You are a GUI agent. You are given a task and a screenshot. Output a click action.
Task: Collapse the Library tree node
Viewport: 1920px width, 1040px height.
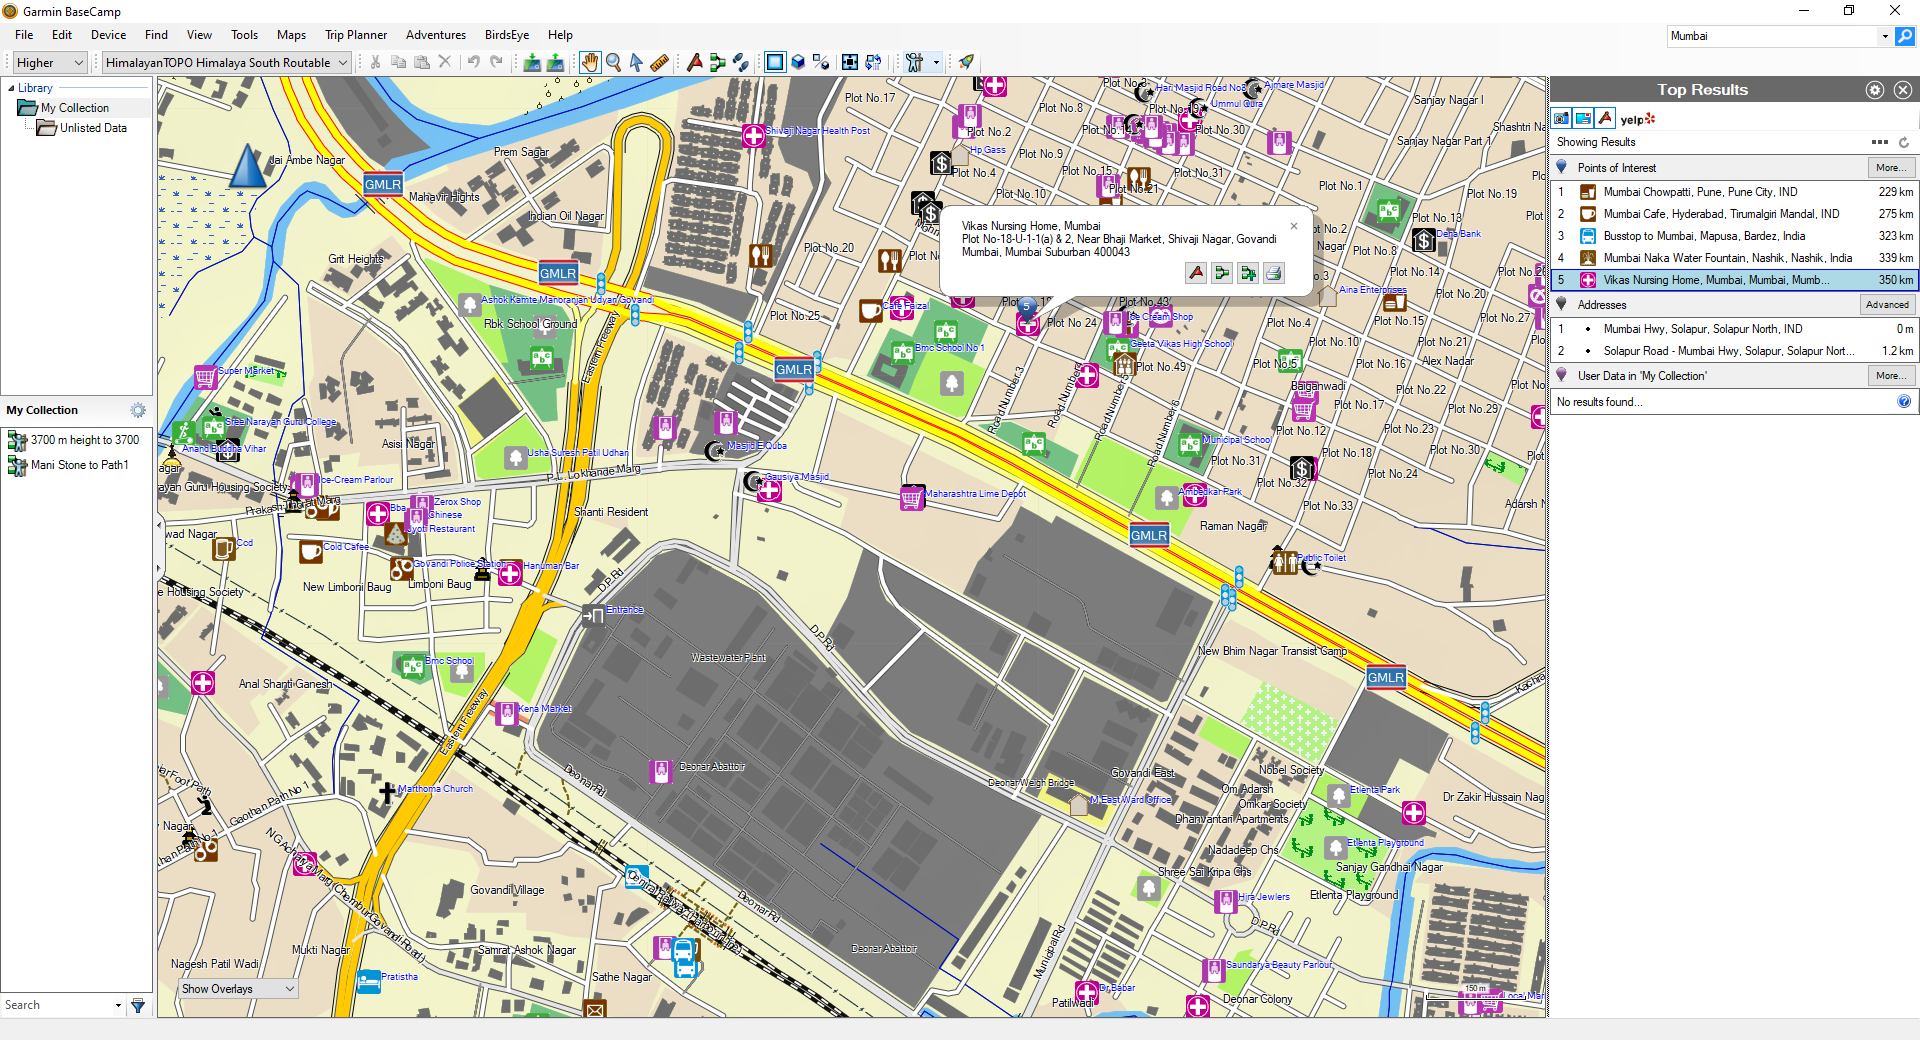tap(11, 88)
